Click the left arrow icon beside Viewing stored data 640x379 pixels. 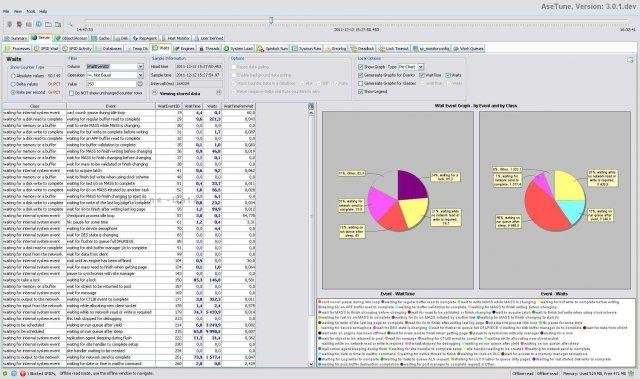pyautogui.click(x=155, y=93)
